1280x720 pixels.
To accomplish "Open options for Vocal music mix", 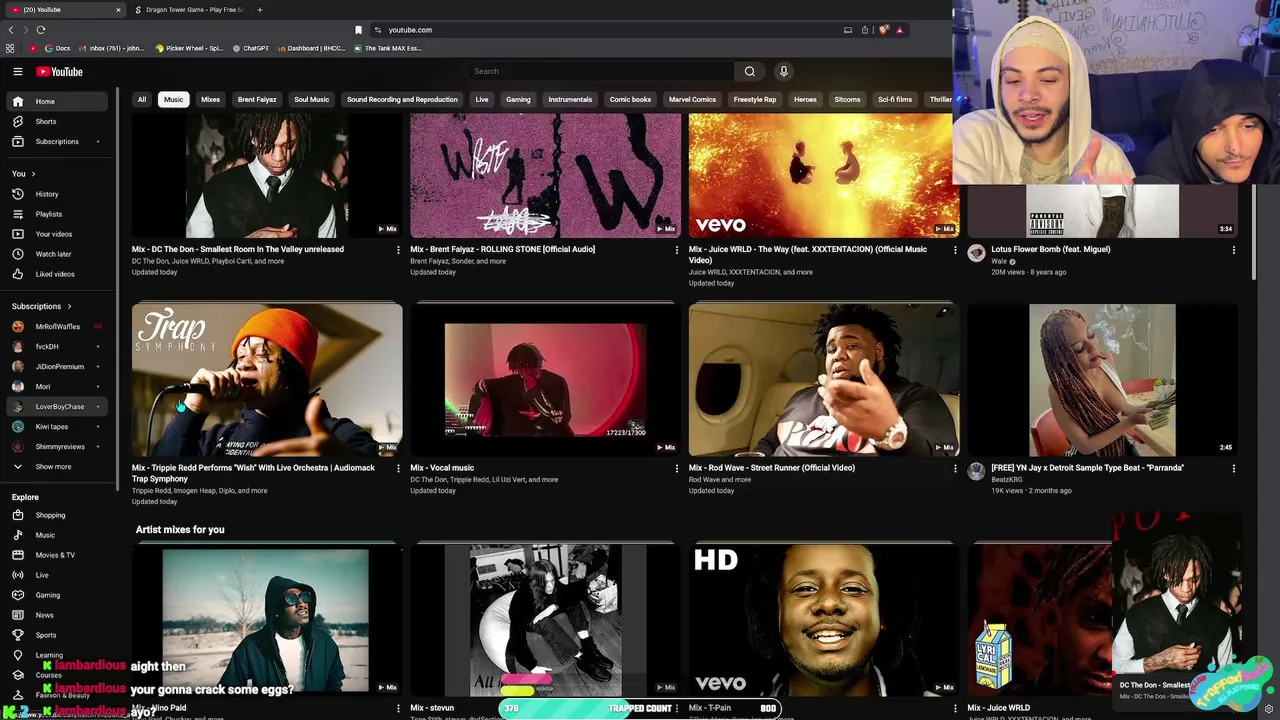I will click(676, 468).
